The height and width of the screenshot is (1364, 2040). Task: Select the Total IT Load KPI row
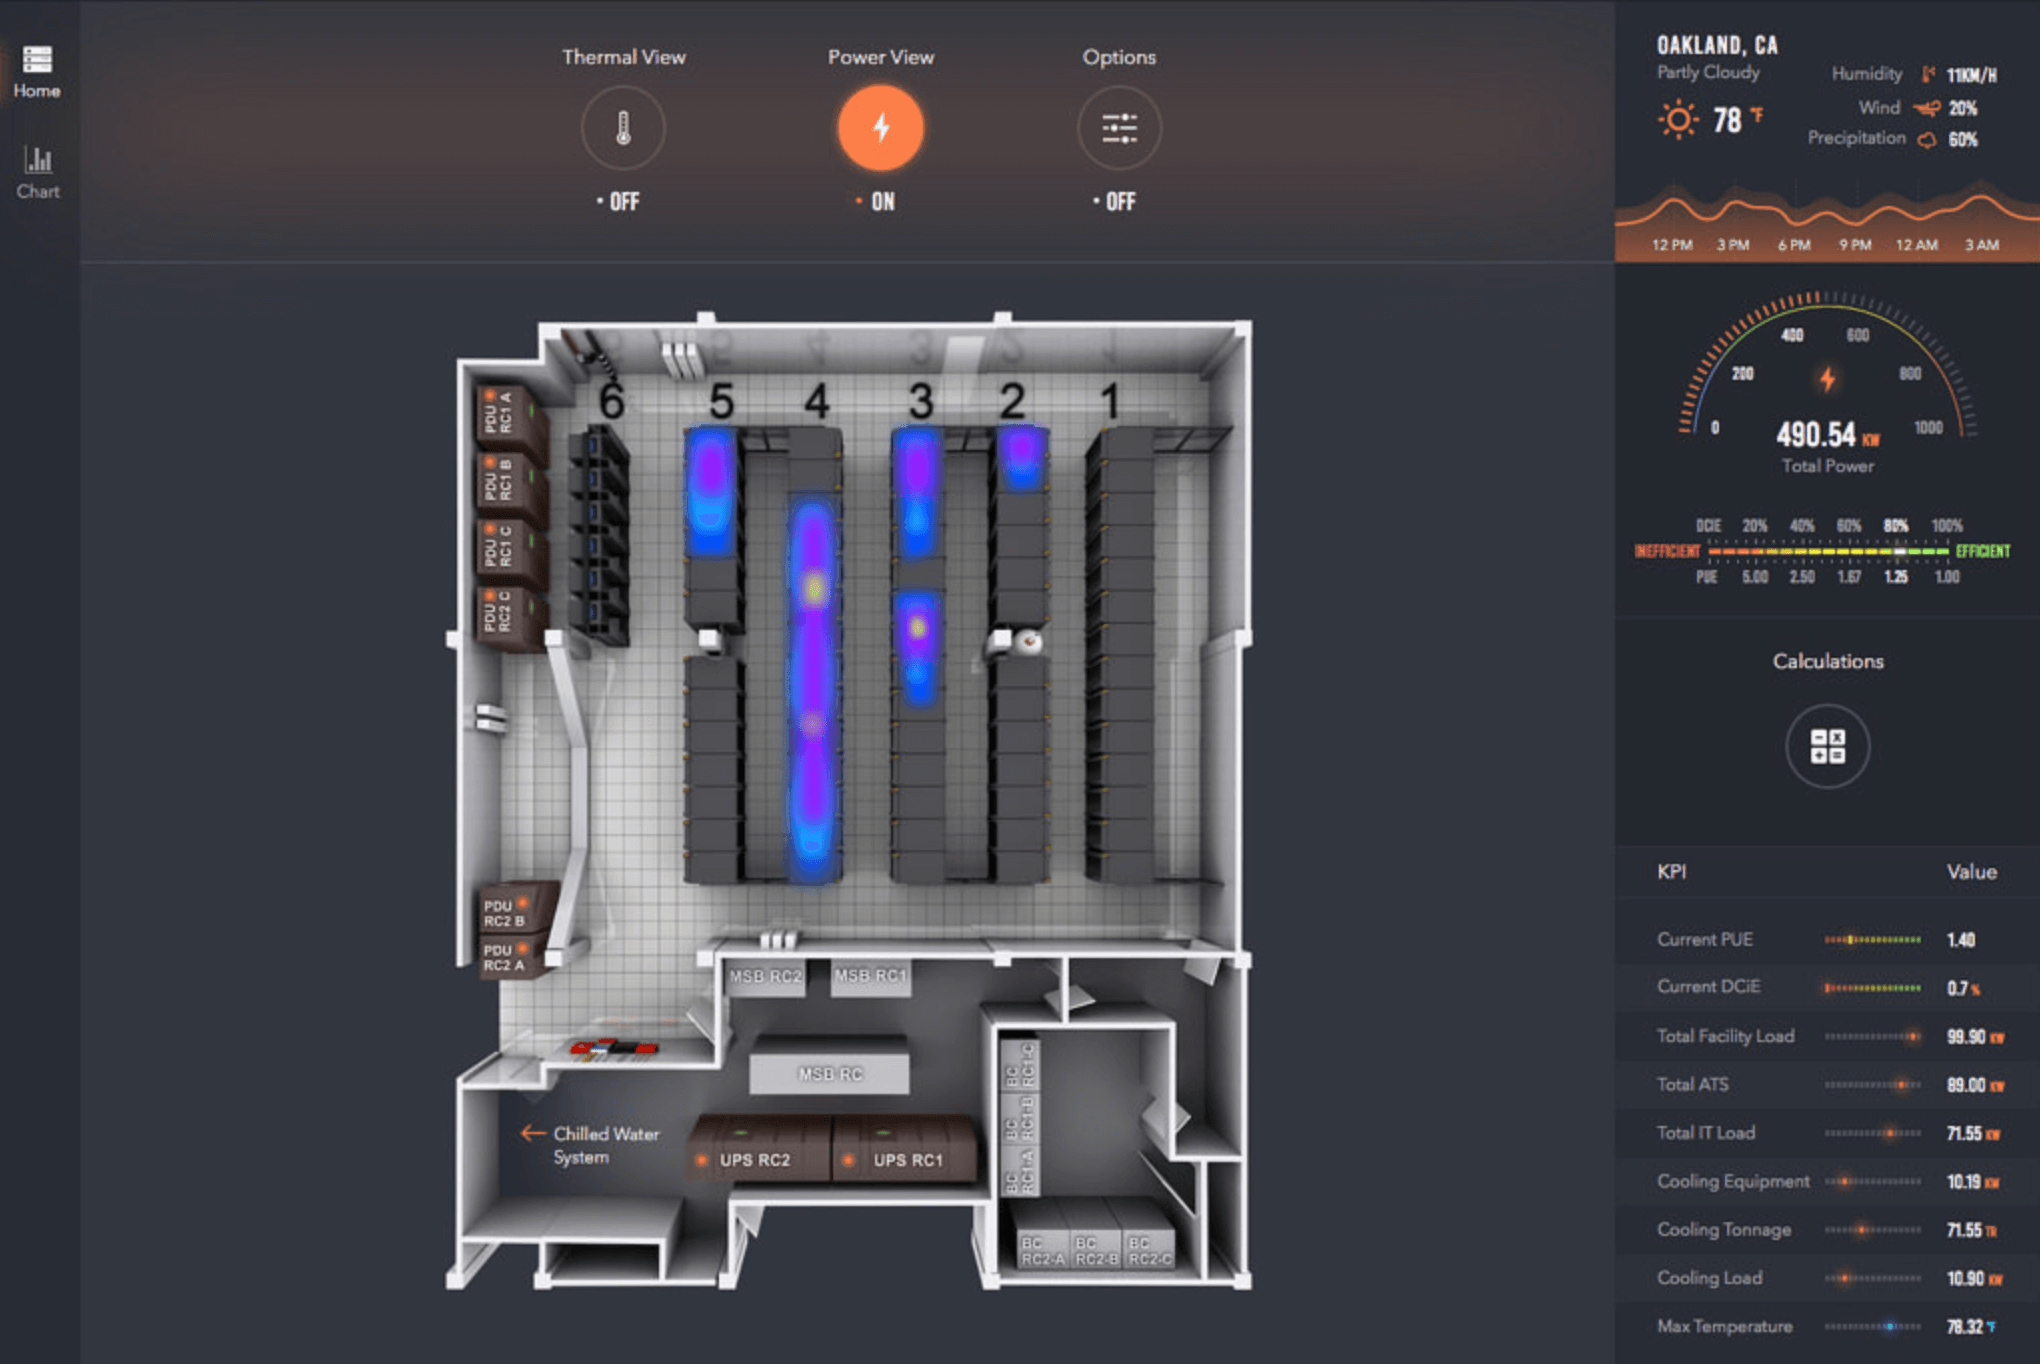click(x=1827, y=1133)
